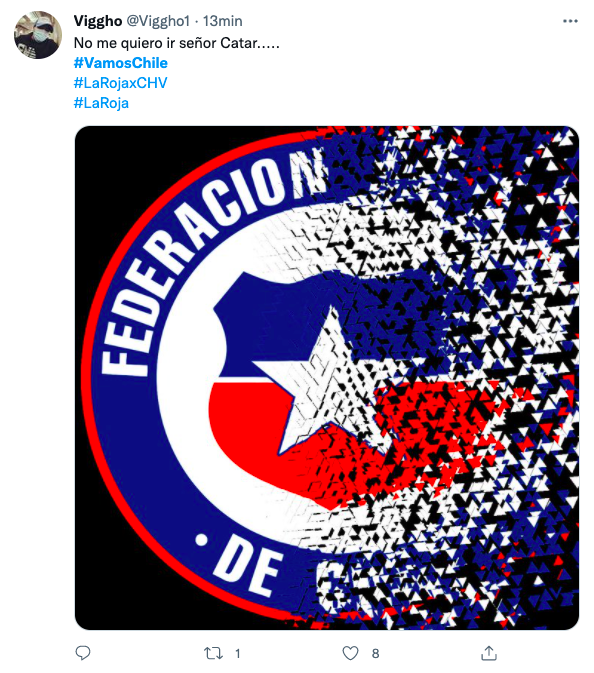594x673 pixels.
Task: Open the retweet count showing 1
Action: 238,654
